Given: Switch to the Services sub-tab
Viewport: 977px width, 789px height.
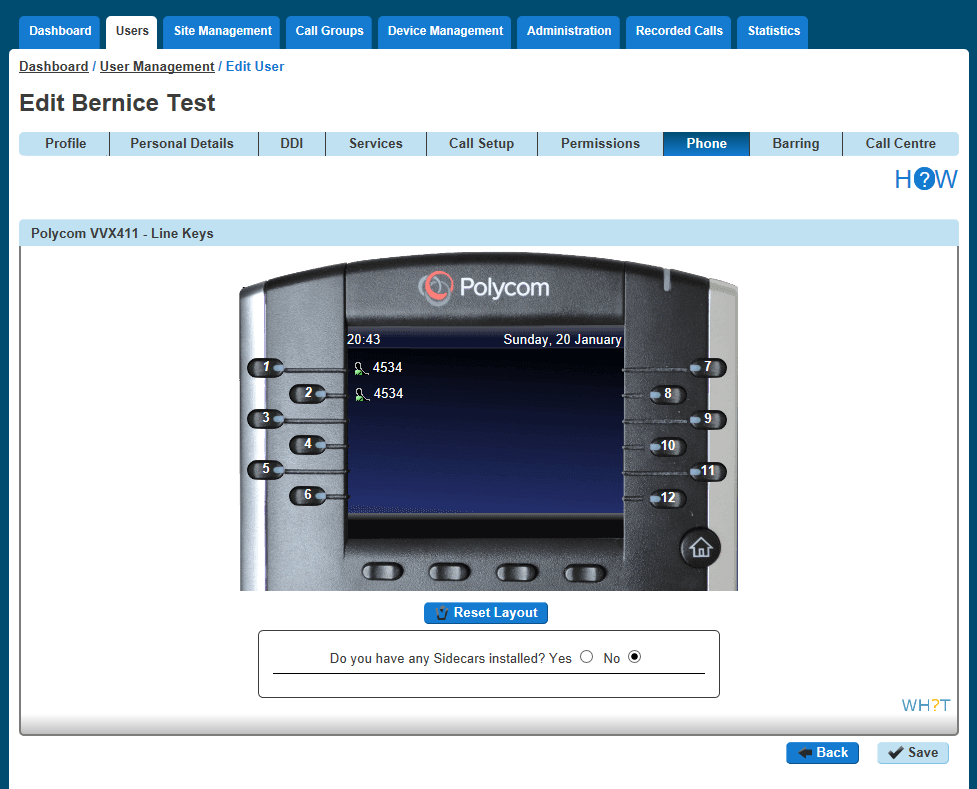Looking at the screenshot, I should click(x=376, y=144).
